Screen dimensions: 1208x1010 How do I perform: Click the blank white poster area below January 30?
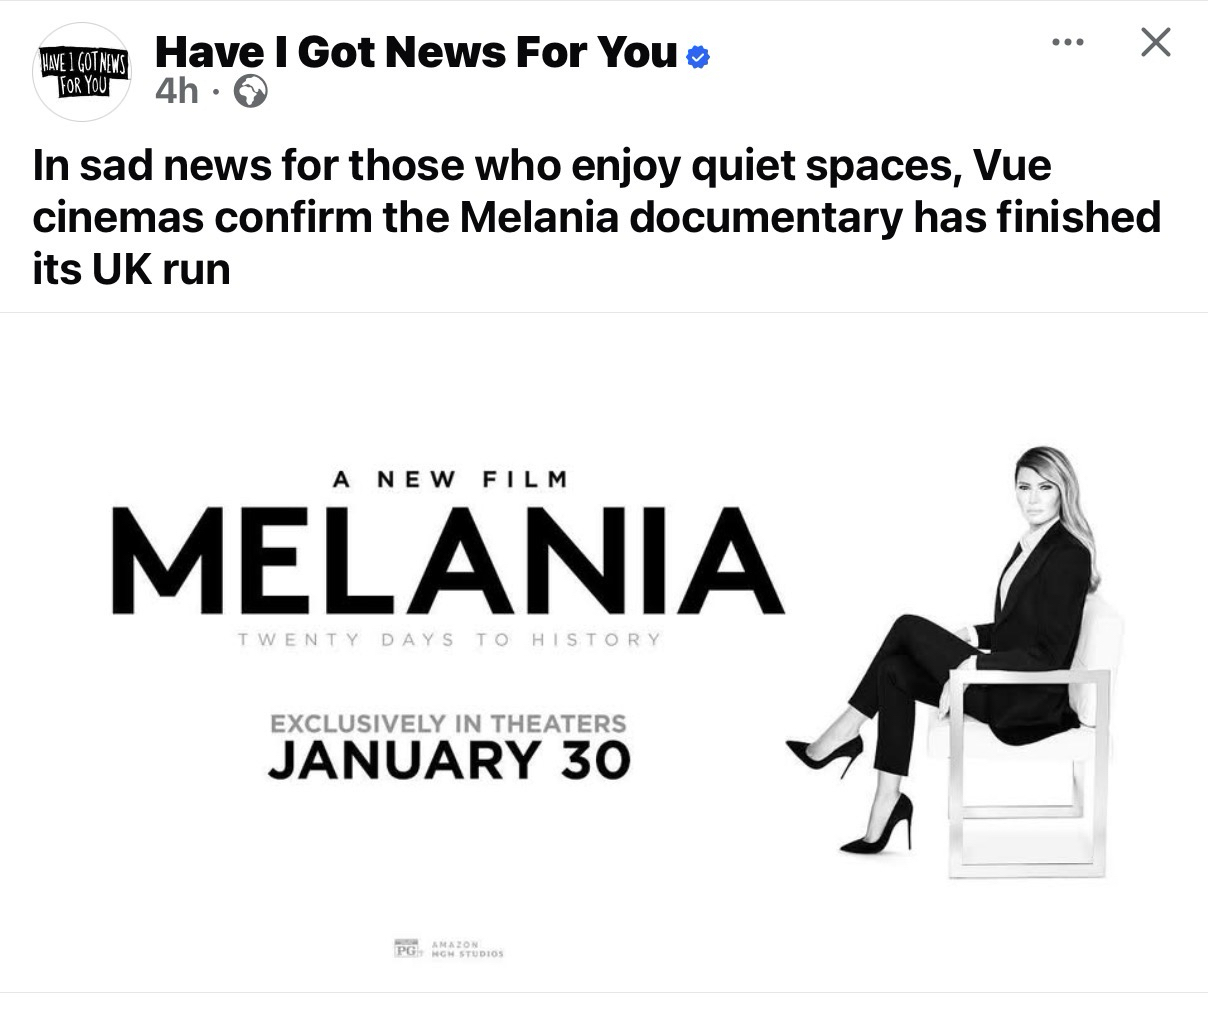point(450,860)
